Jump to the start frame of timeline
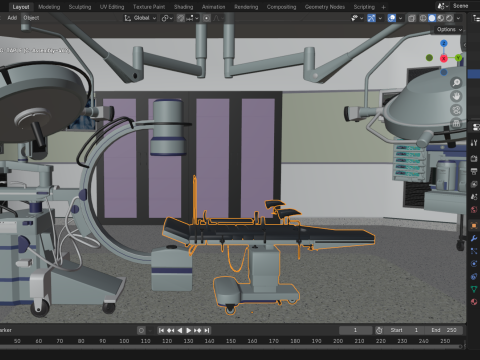480x360 pixels. [x=161, y=330]
